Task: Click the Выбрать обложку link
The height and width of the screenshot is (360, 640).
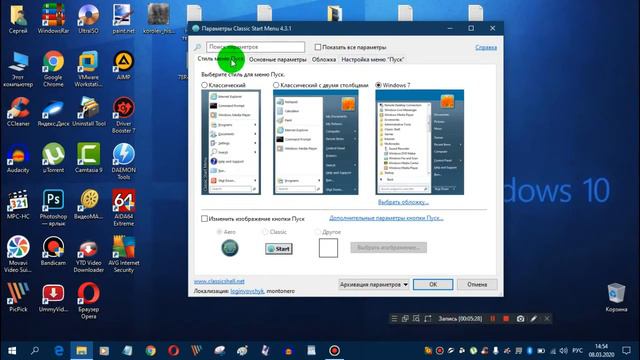Action: 403,202
